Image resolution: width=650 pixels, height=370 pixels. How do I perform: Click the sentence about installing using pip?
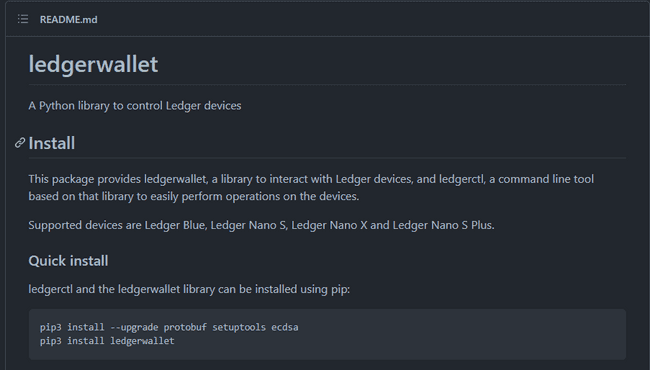coord(189,289)
